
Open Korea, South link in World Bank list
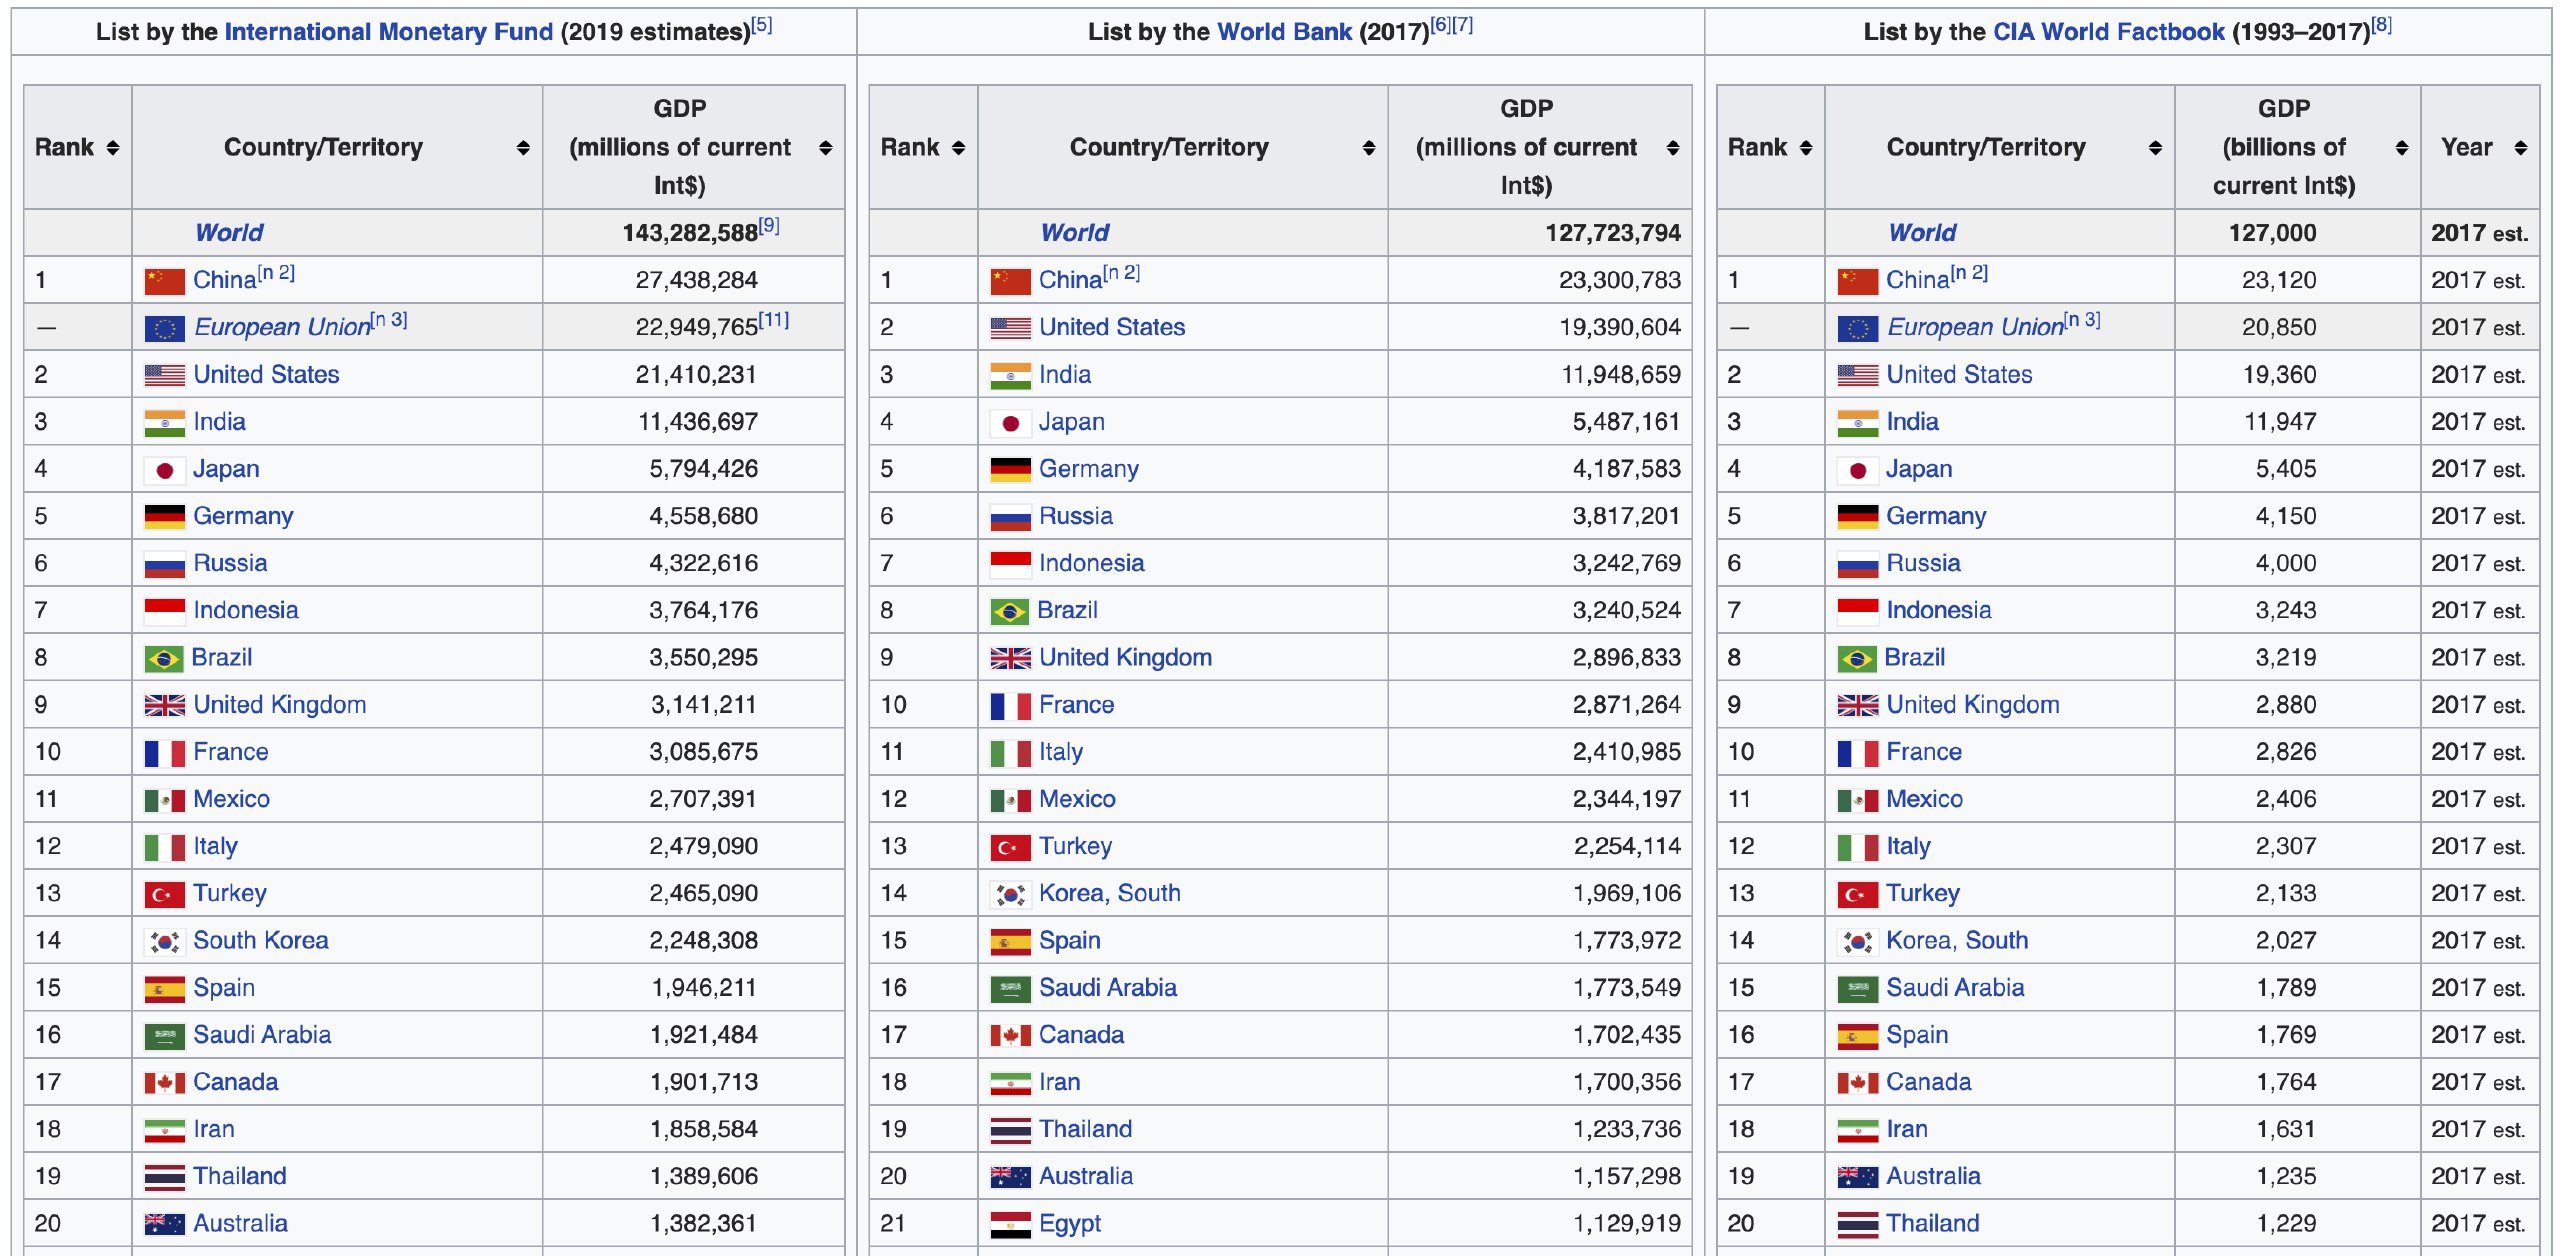[1109, 894]
